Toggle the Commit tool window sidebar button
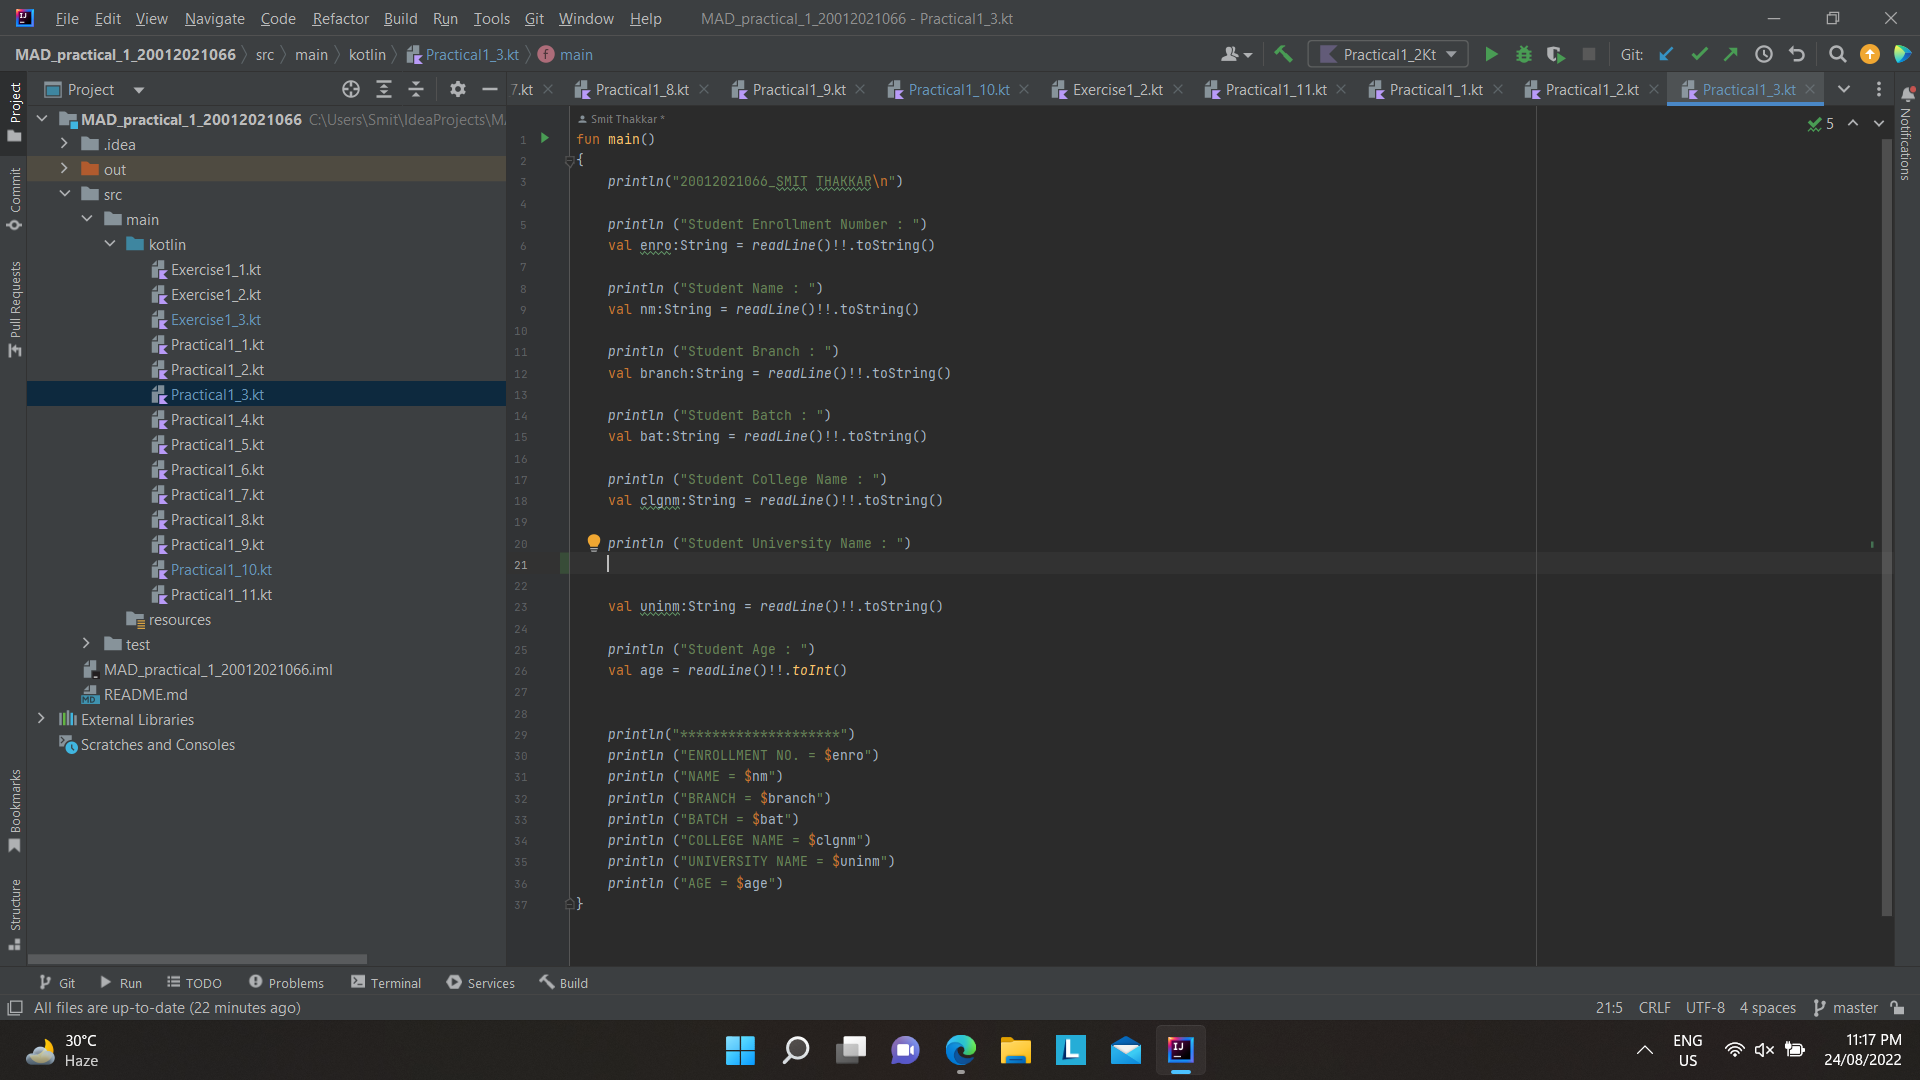This screenshot has height=1080, width=1920. [x=14, y=198]
